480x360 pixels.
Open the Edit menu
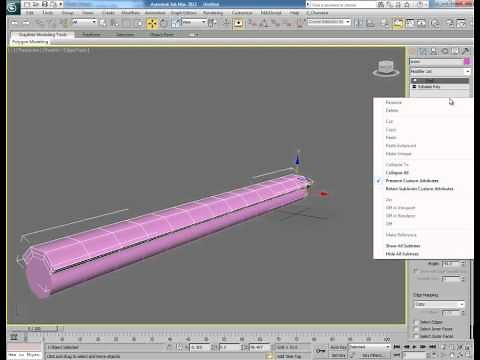(x=30, y=13)
